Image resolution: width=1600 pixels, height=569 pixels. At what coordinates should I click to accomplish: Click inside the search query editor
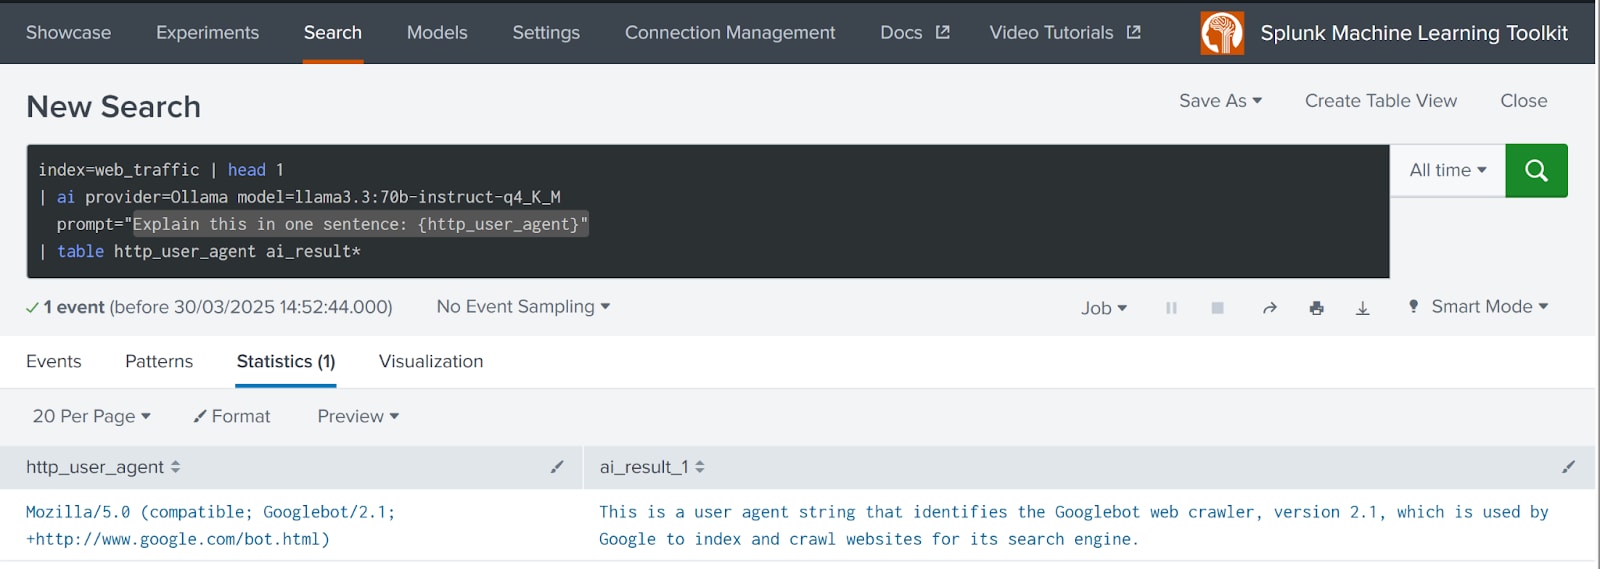[708, 211]
